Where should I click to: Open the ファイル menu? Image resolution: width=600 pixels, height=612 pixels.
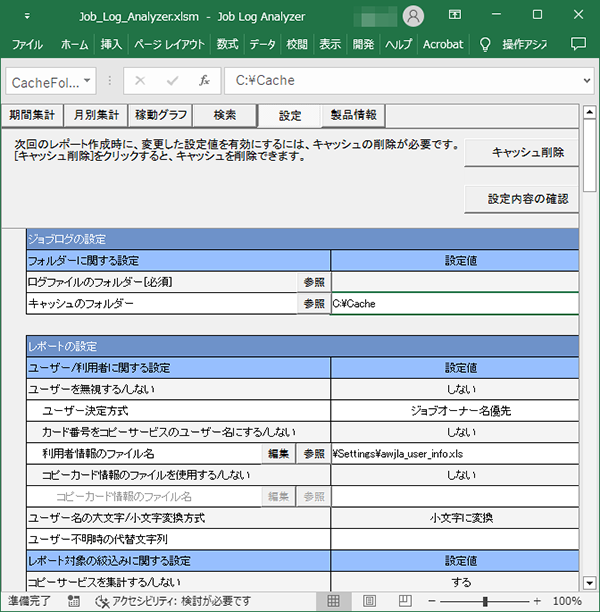tap(27, 44)
